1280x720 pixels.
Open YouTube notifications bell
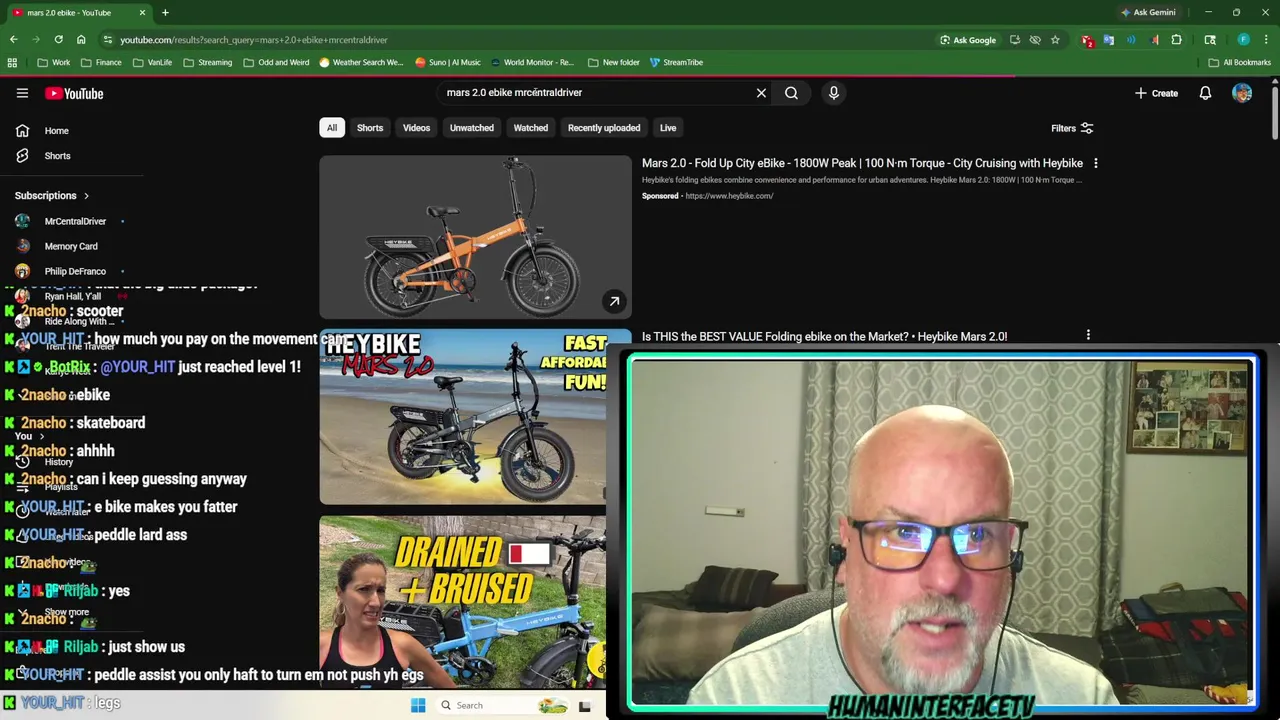(x=1205, y=93)
